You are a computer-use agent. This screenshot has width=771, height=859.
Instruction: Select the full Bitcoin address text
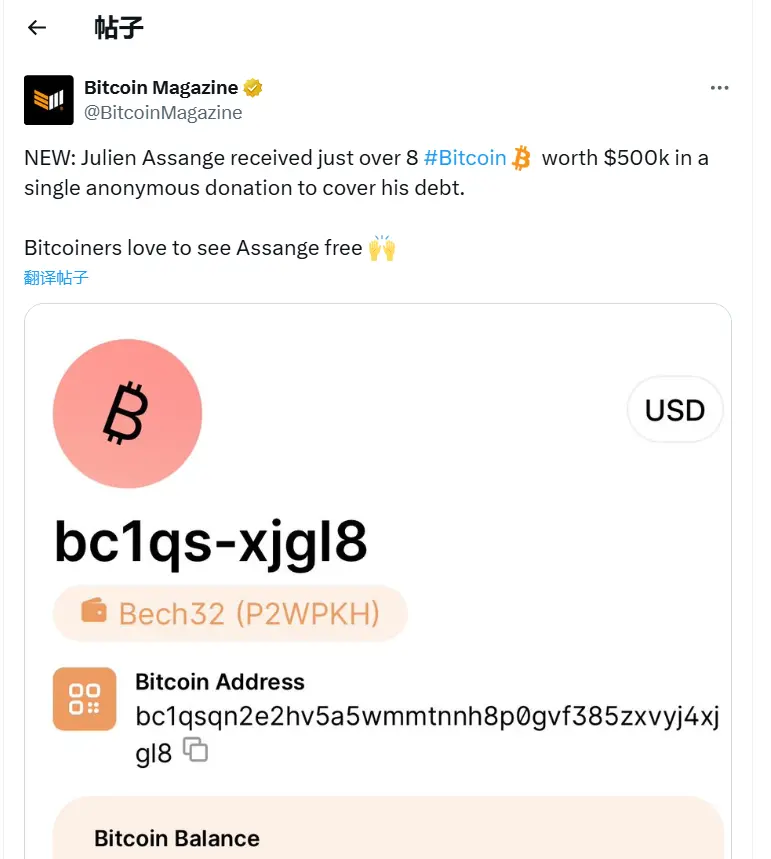(x=427, y=734)
